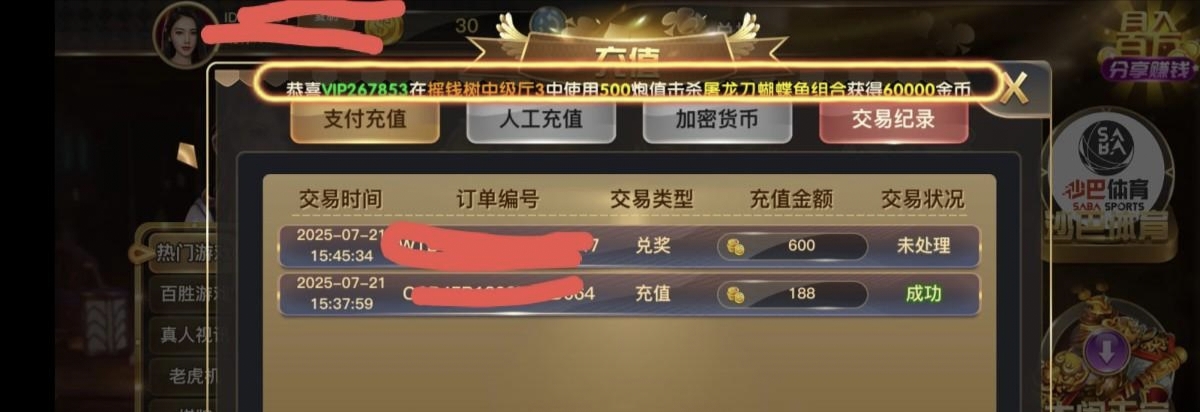
Task: Click the 成功 status of 充值 record
Action: [923, 294]
